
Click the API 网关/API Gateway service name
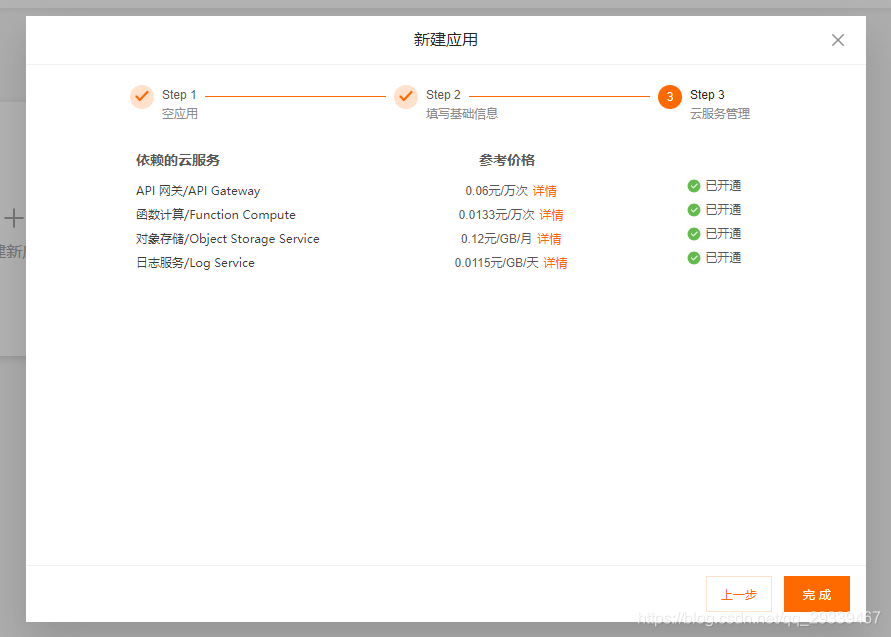click(197, 190)
